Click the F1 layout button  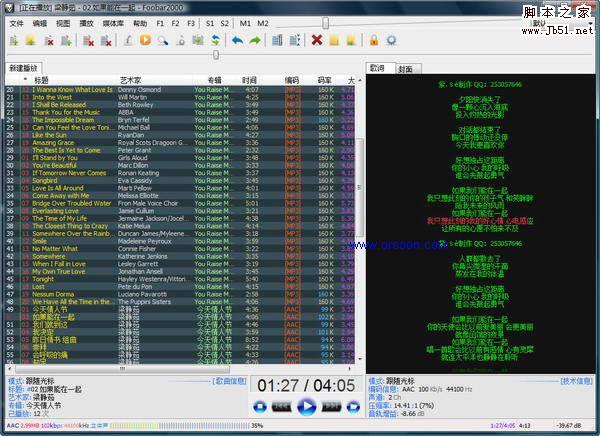(160, 23)
